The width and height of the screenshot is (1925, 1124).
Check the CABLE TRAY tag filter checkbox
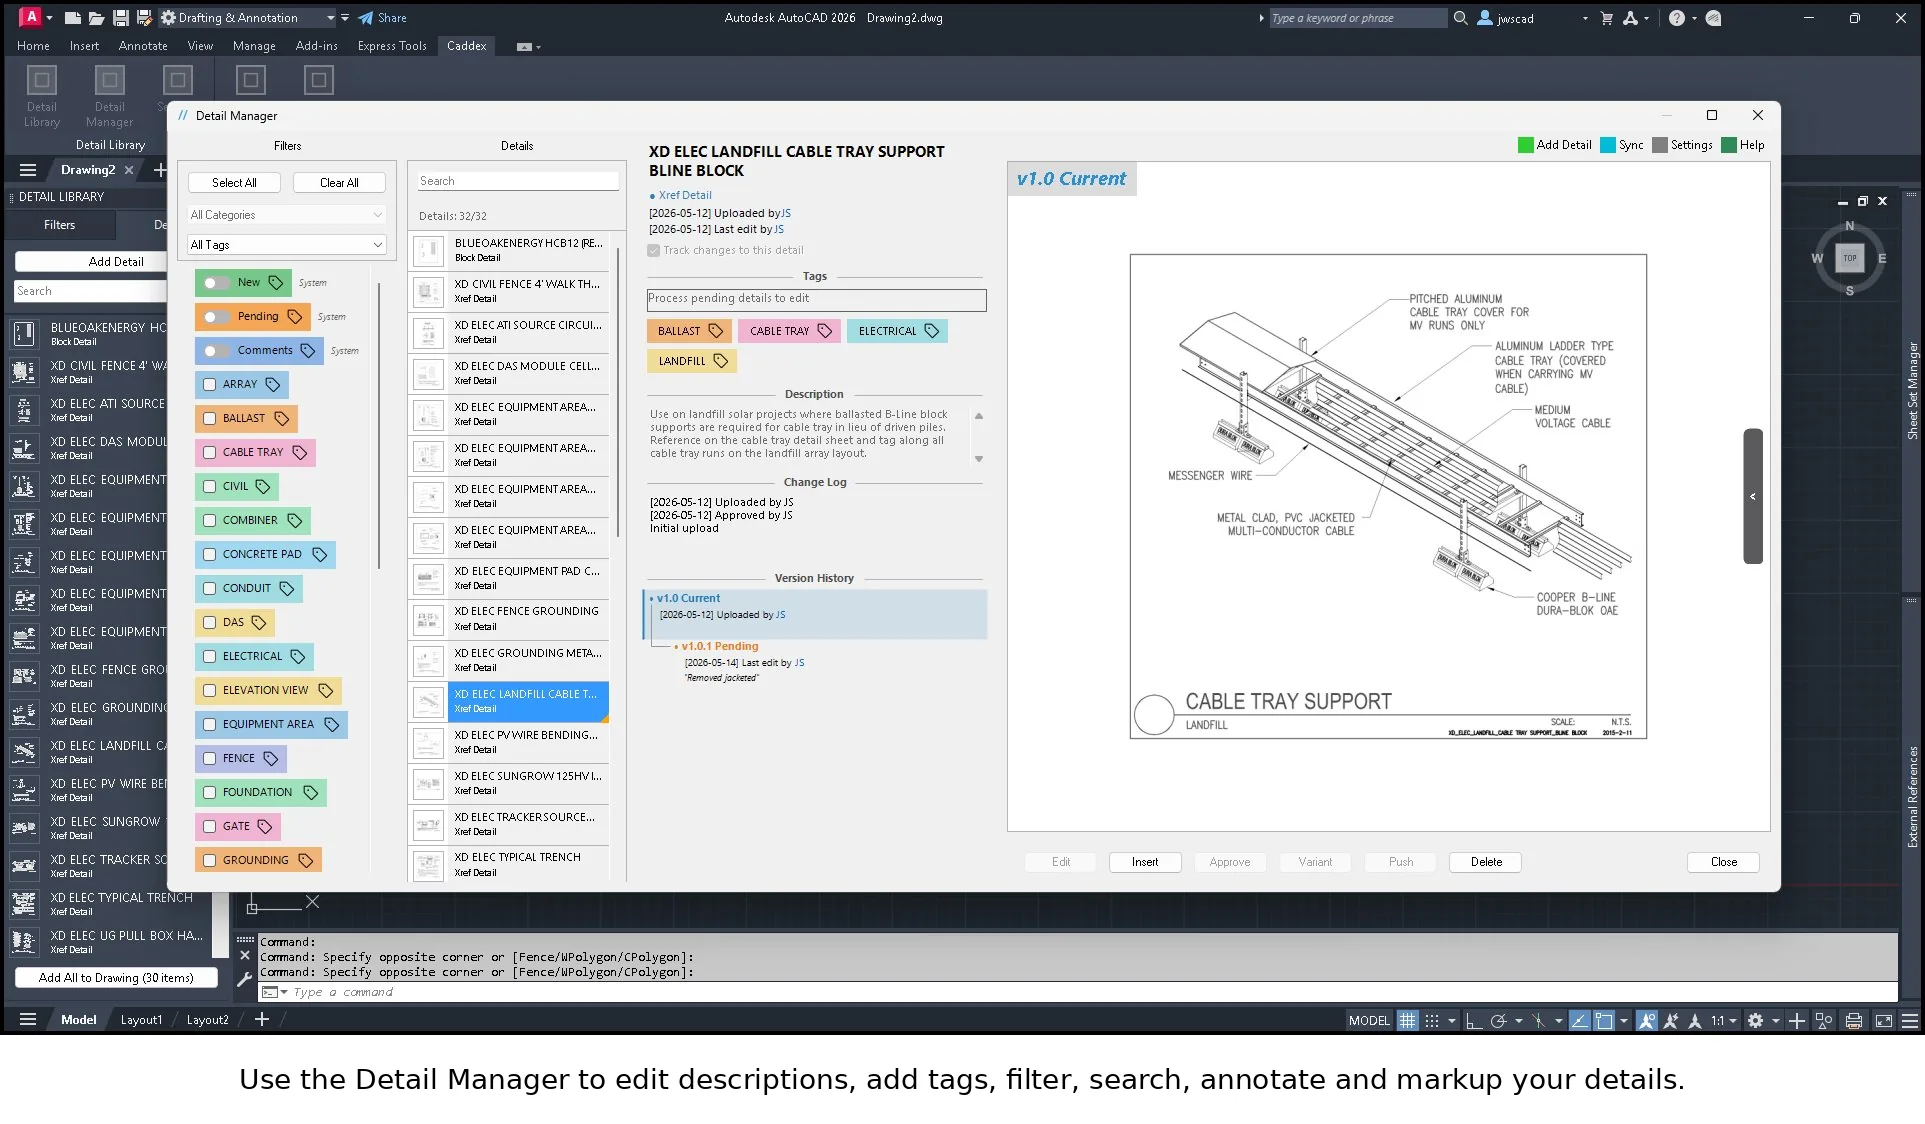[209, 452]
